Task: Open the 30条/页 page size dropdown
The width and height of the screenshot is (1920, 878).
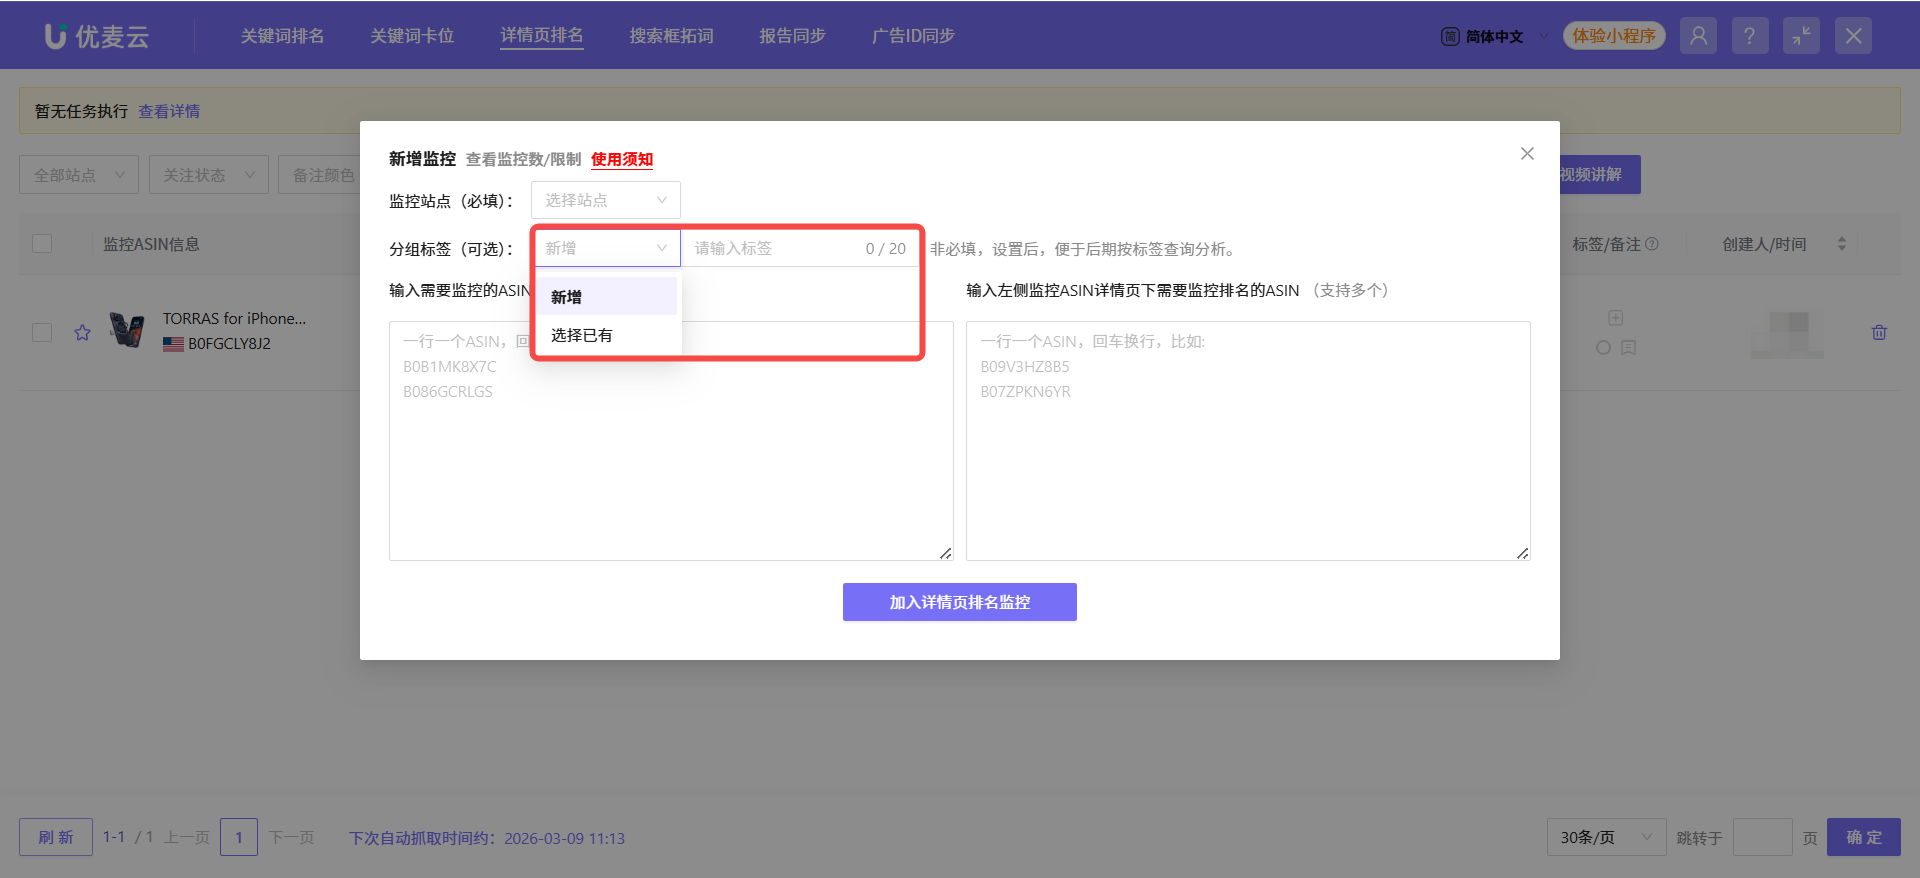Action: pos(1606,837)
